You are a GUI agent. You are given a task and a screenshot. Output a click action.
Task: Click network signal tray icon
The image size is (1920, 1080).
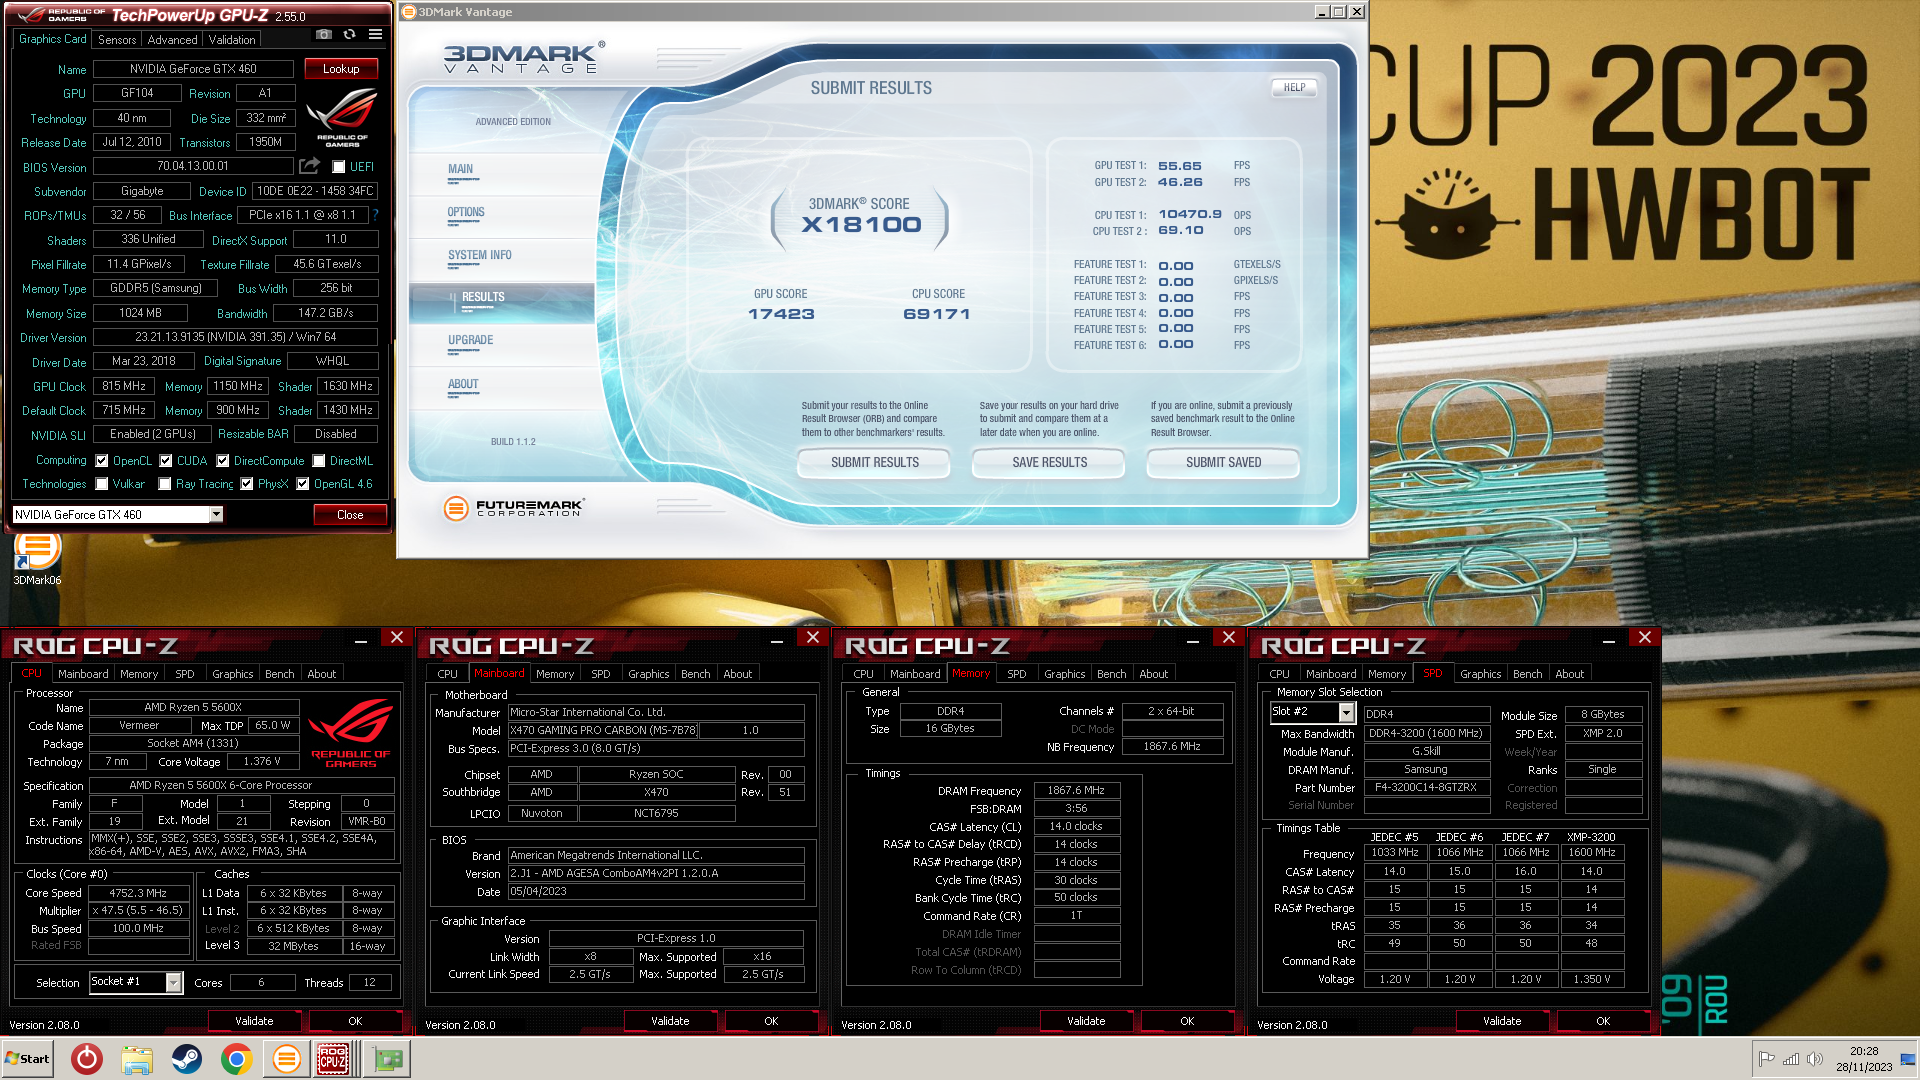(x=1791, y=1059)
